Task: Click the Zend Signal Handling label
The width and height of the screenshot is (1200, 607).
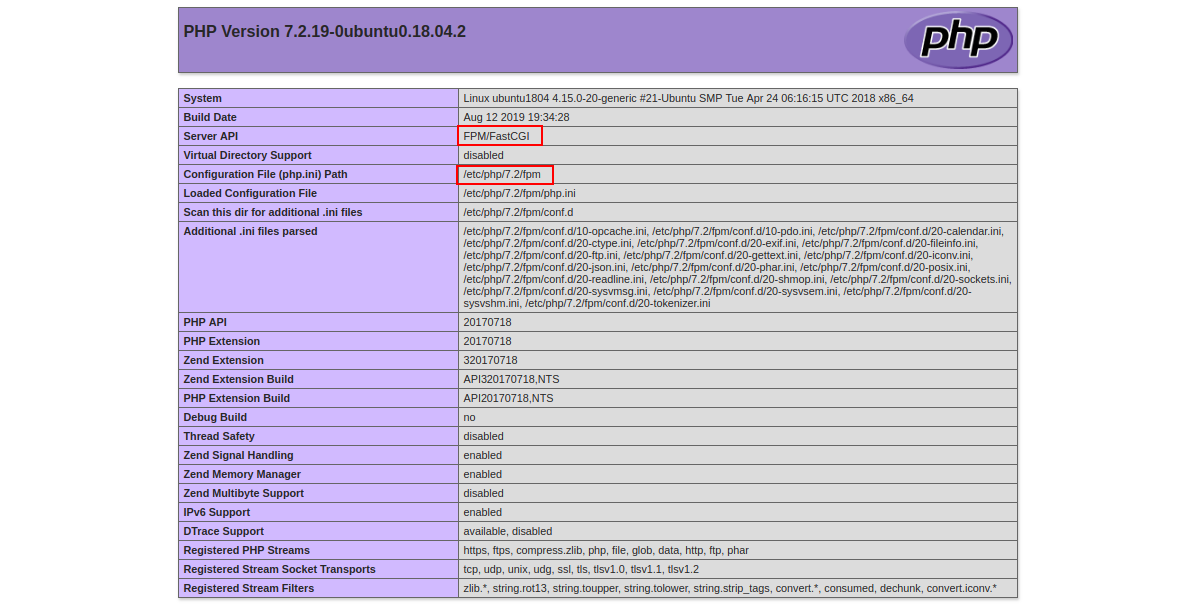Action: click(238, 455)
